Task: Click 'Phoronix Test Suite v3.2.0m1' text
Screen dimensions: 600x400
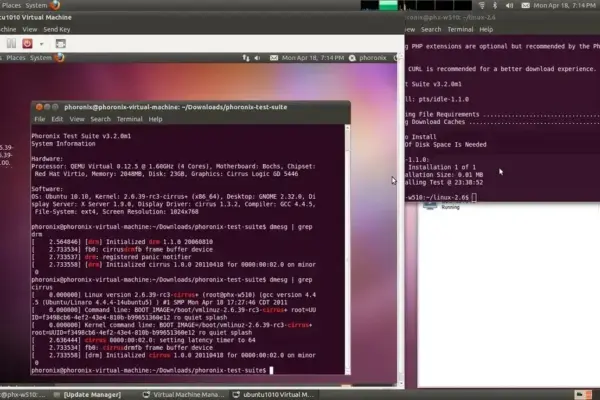Action: (81, 136)
